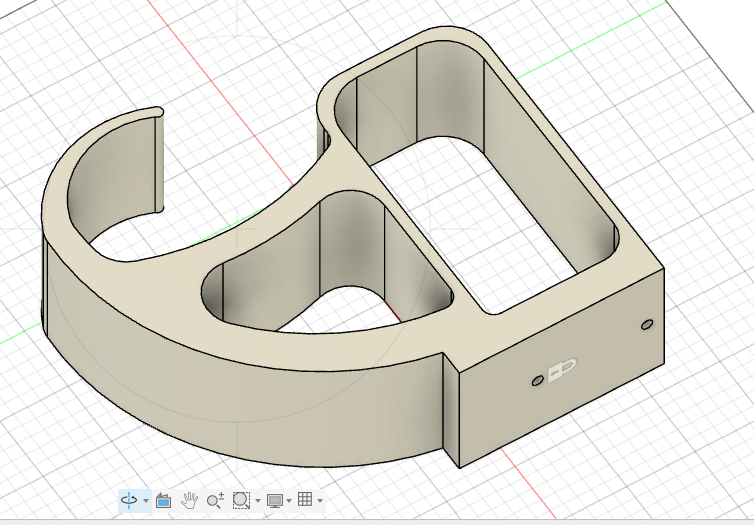Expand the Display Settings dropdown arrow

coord(289,500)
